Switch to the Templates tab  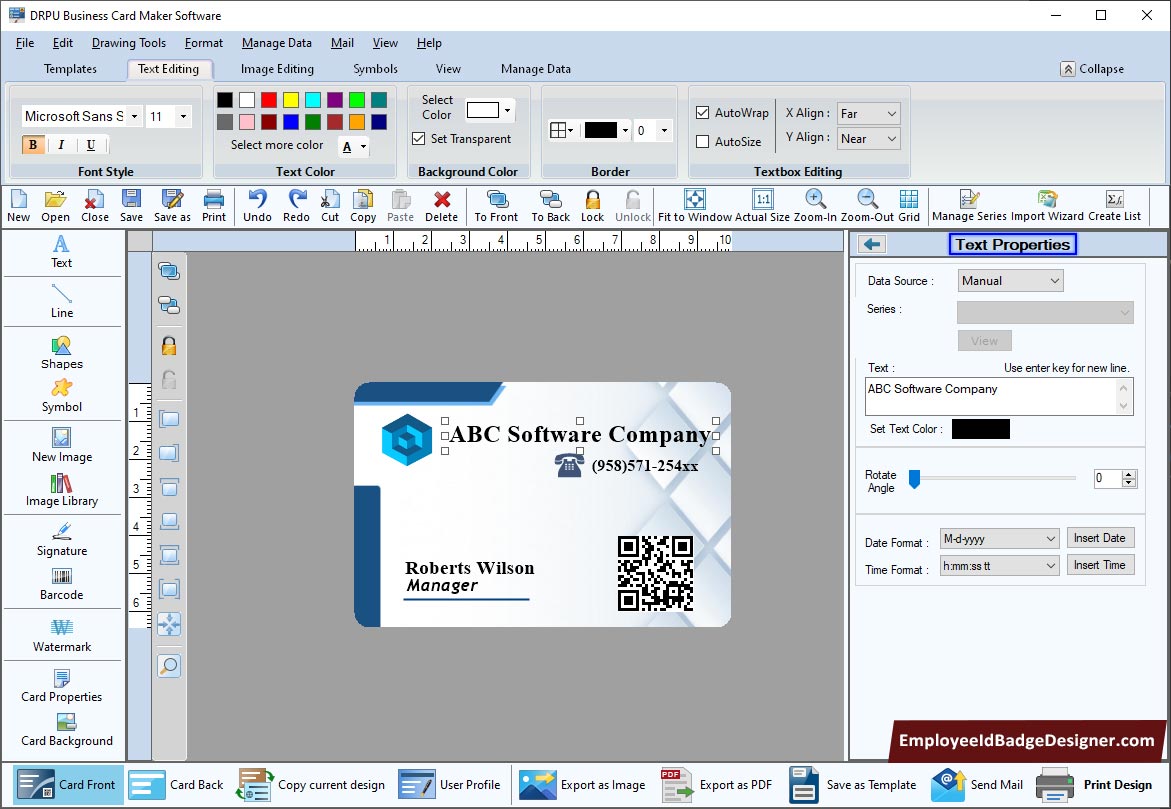point(70,69)
